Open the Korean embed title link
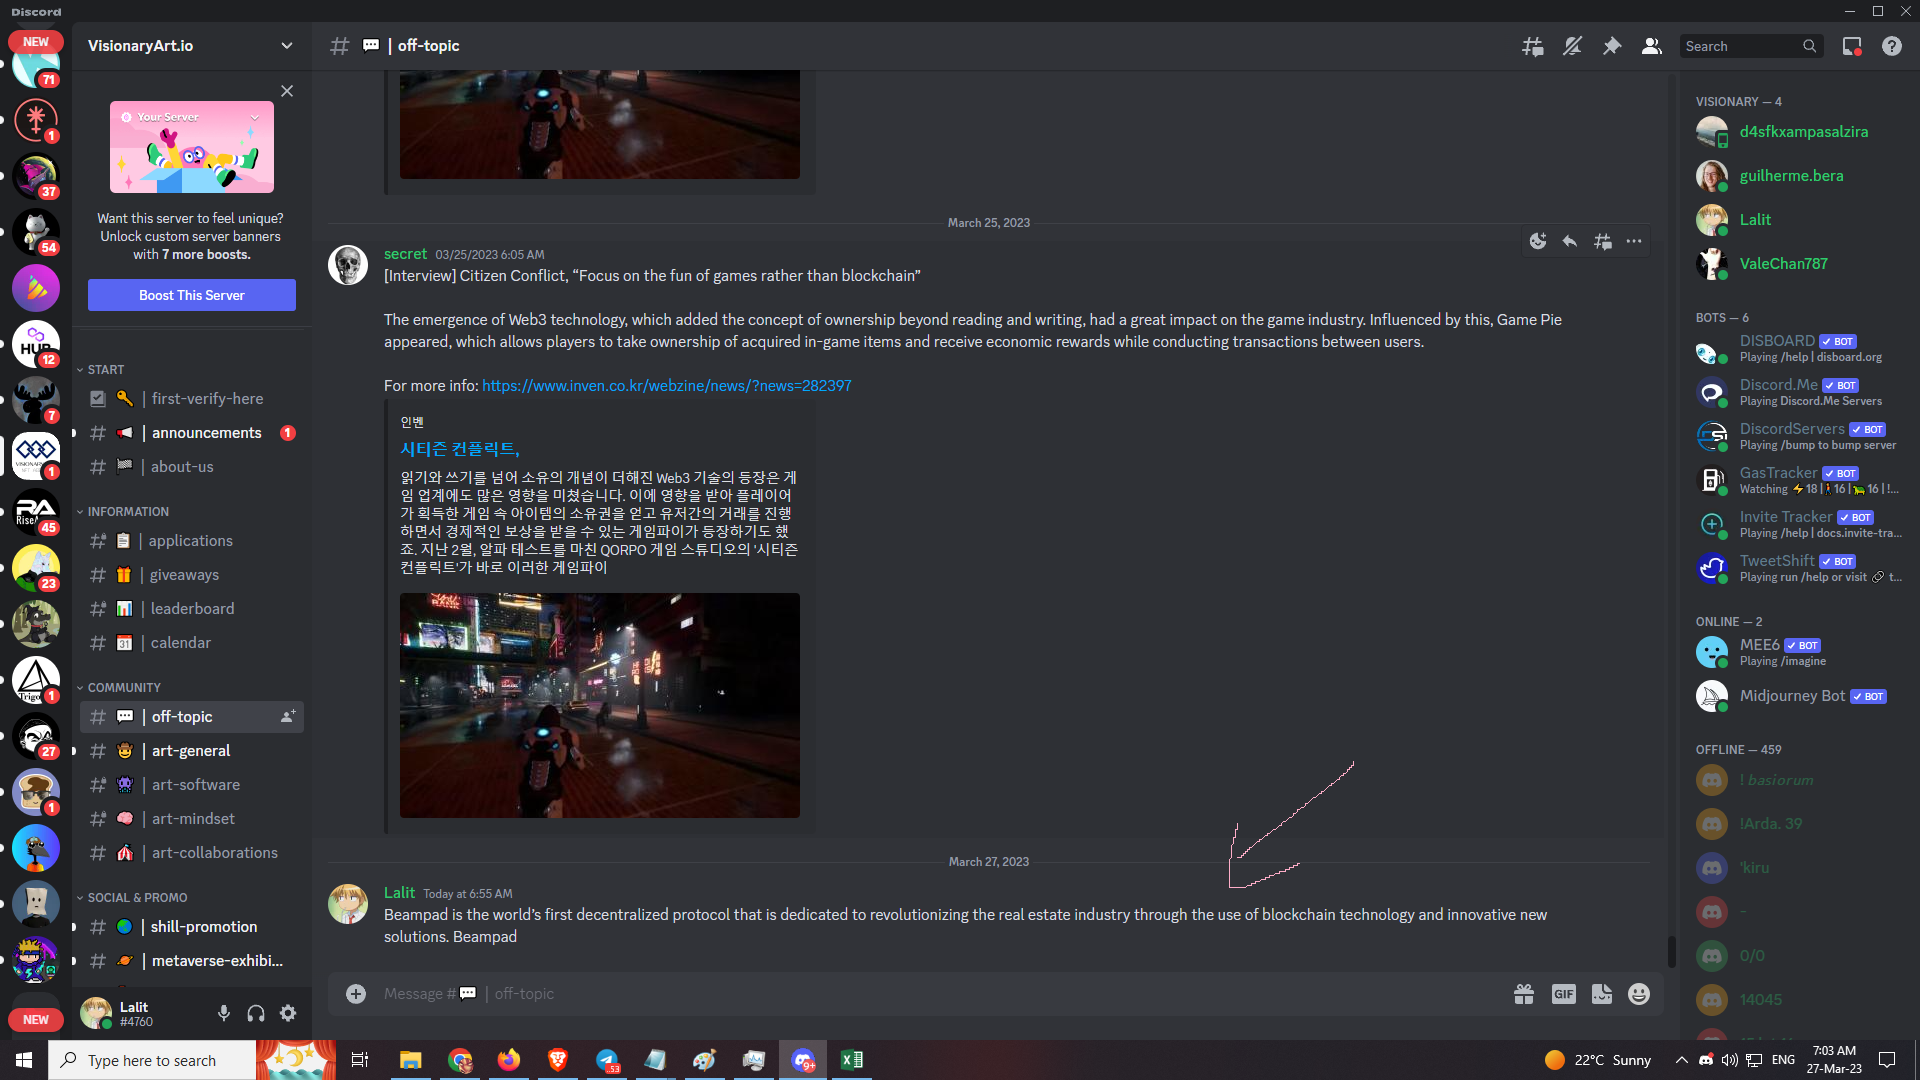Image resolution: width=1920 pixels, height=1080 pixels. (x=460, y=449)
